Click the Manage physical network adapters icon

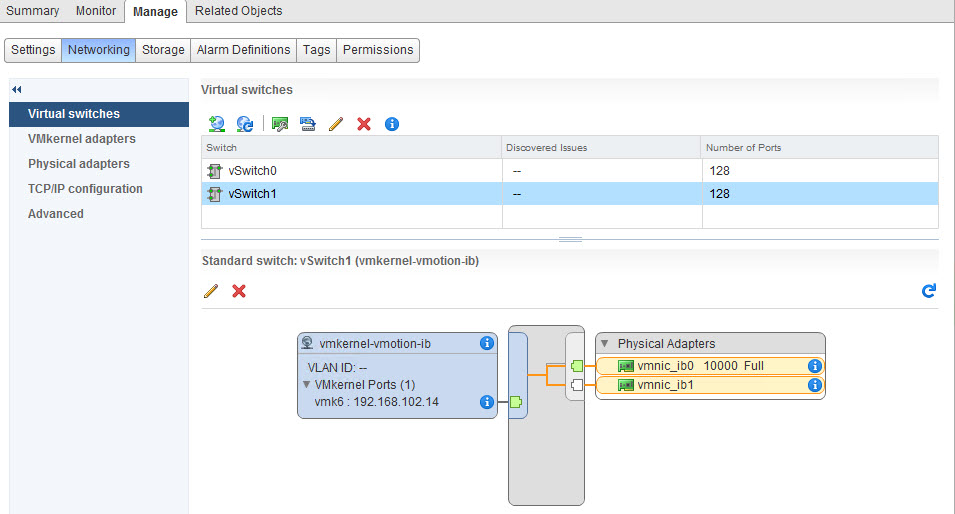[280, 124]
